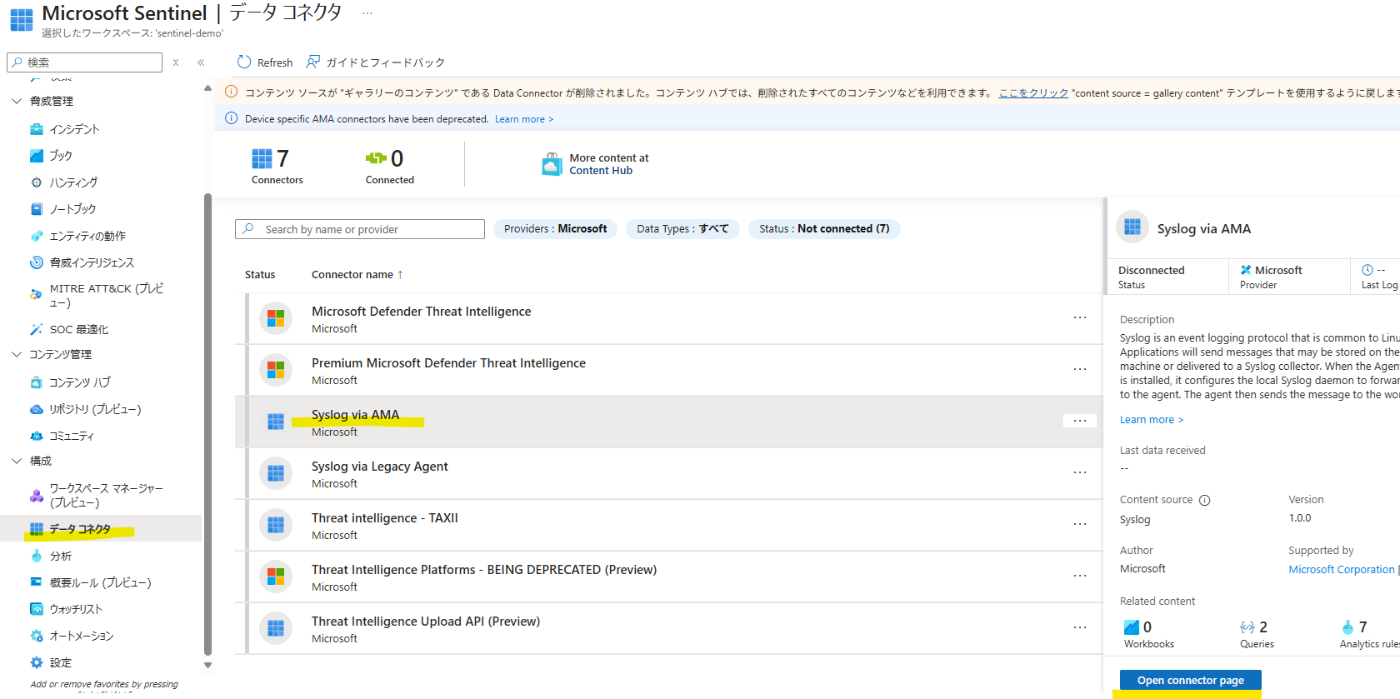Open the ブック sidebar item
The width and height of the screenshot is (1400, 699).
tap(61, 156)
